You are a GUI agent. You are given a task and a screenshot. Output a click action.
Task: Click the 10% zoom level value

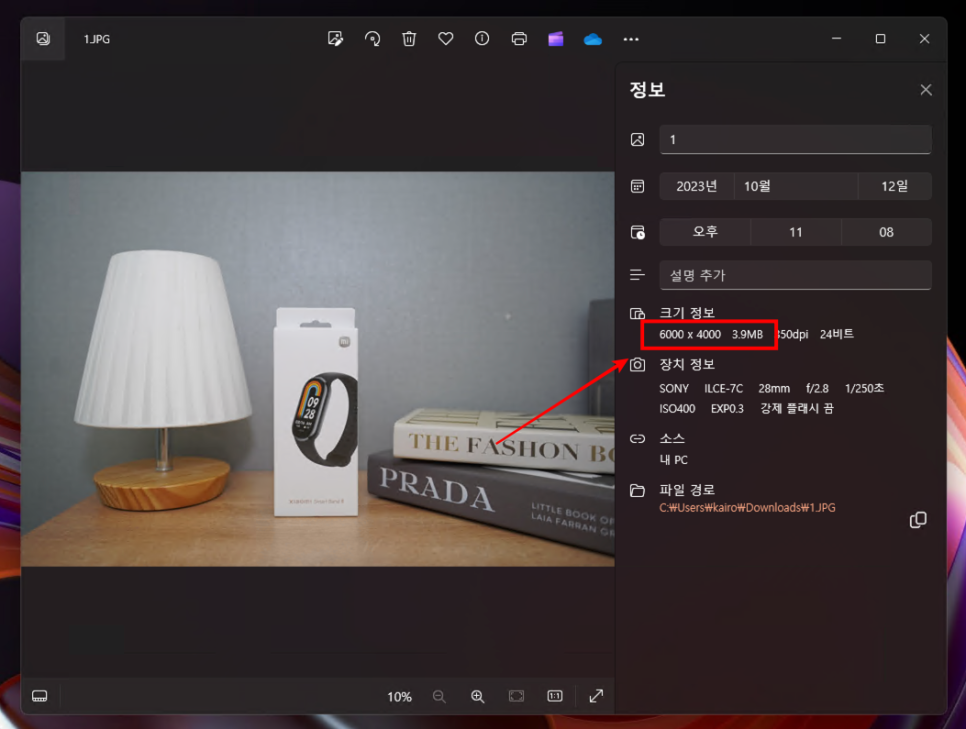(x=399, y=697)
